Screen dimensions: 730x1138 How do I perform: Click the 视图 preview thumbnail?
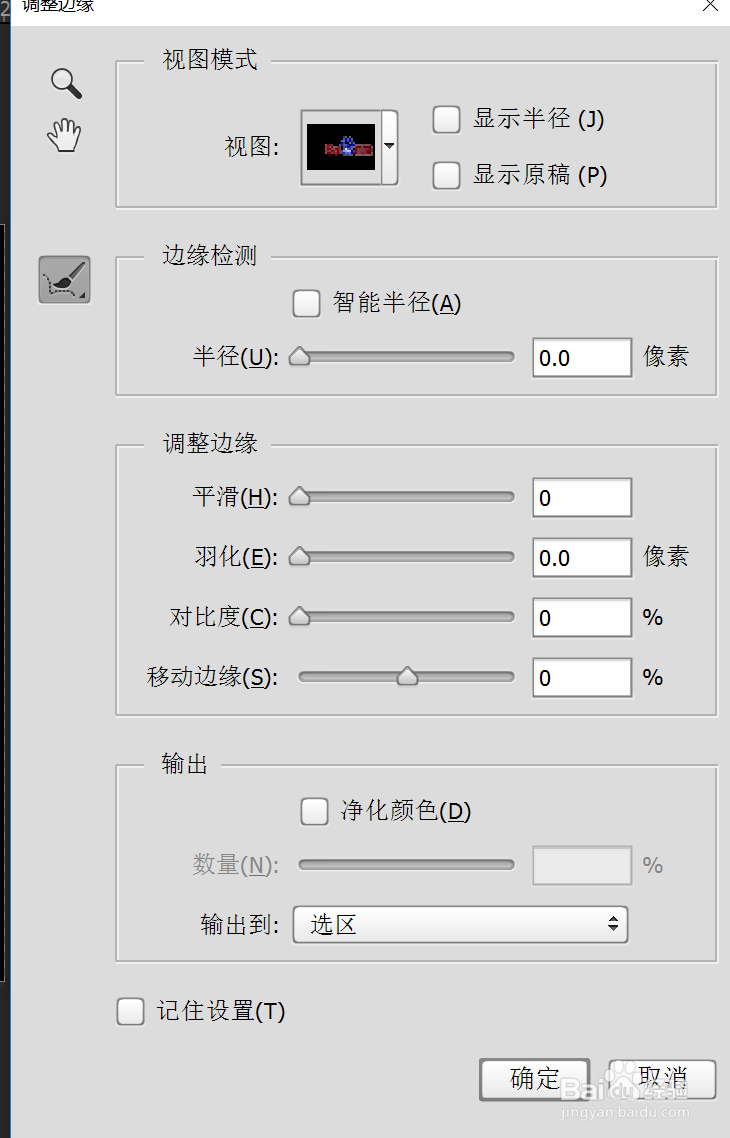tap(341, 147)
